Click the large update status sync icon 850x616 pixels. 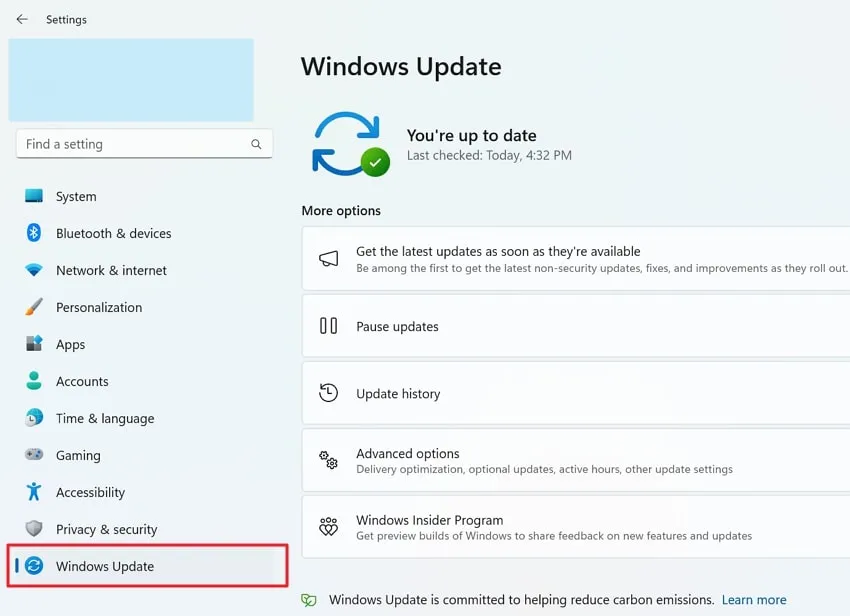click(350, 144)
